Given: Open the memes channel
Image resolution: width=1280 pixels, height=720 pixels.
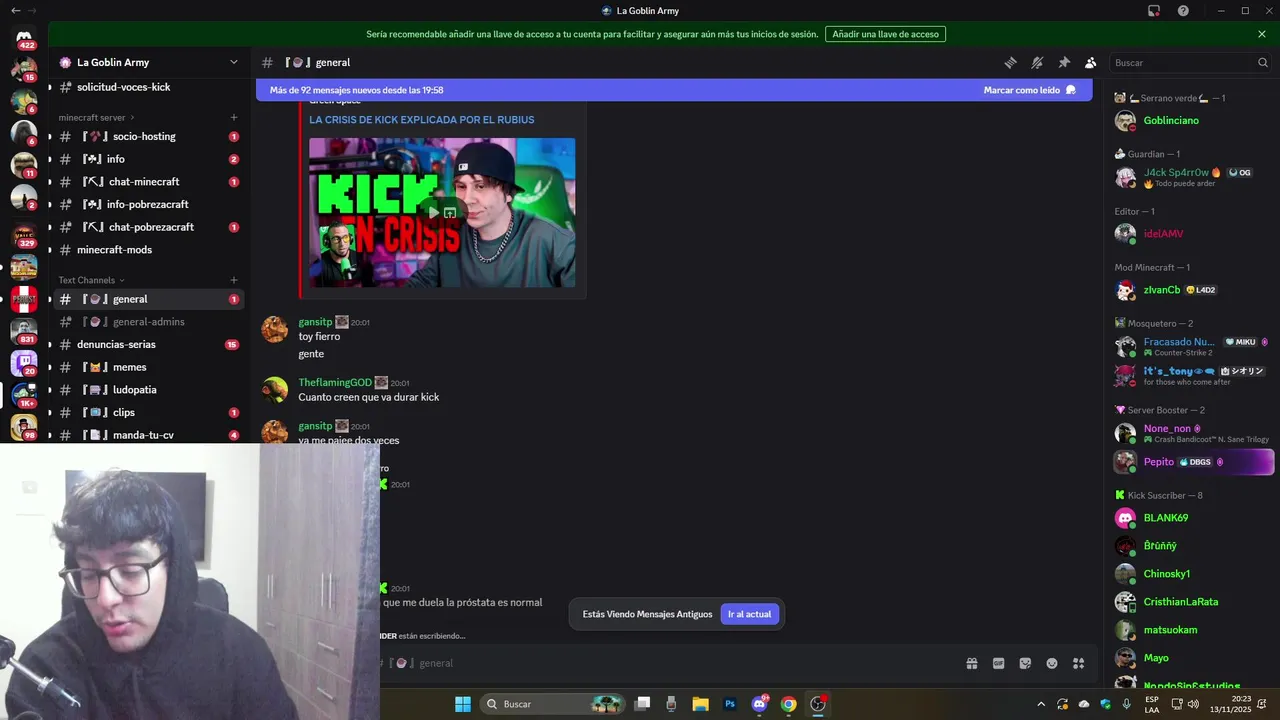Looking at the screenshot, I should [148, 367].
